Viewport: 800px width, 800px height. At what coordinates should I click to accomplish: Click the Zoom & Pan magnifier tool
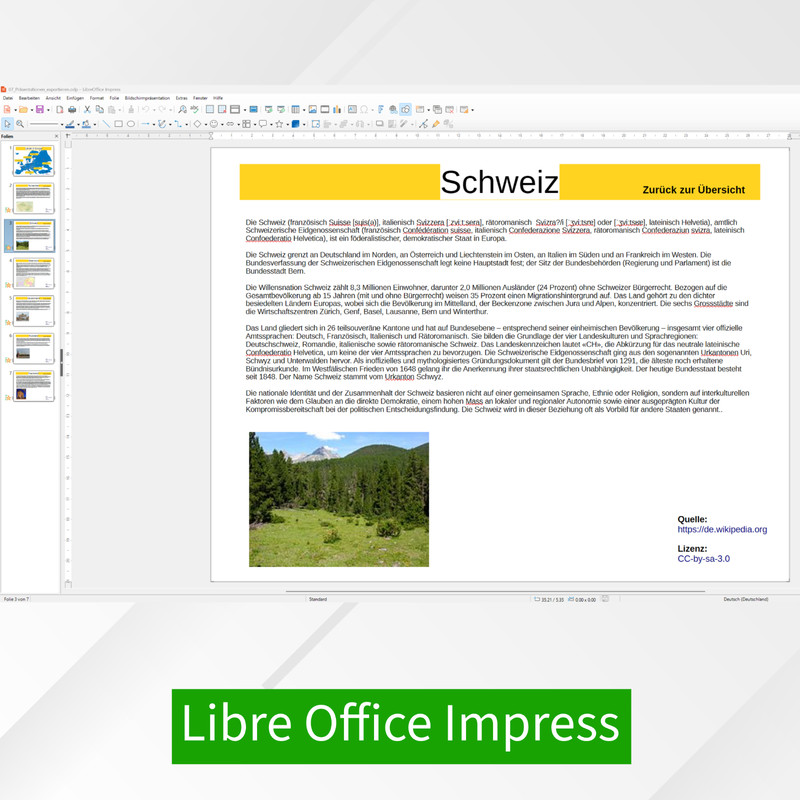pos(20,124)
